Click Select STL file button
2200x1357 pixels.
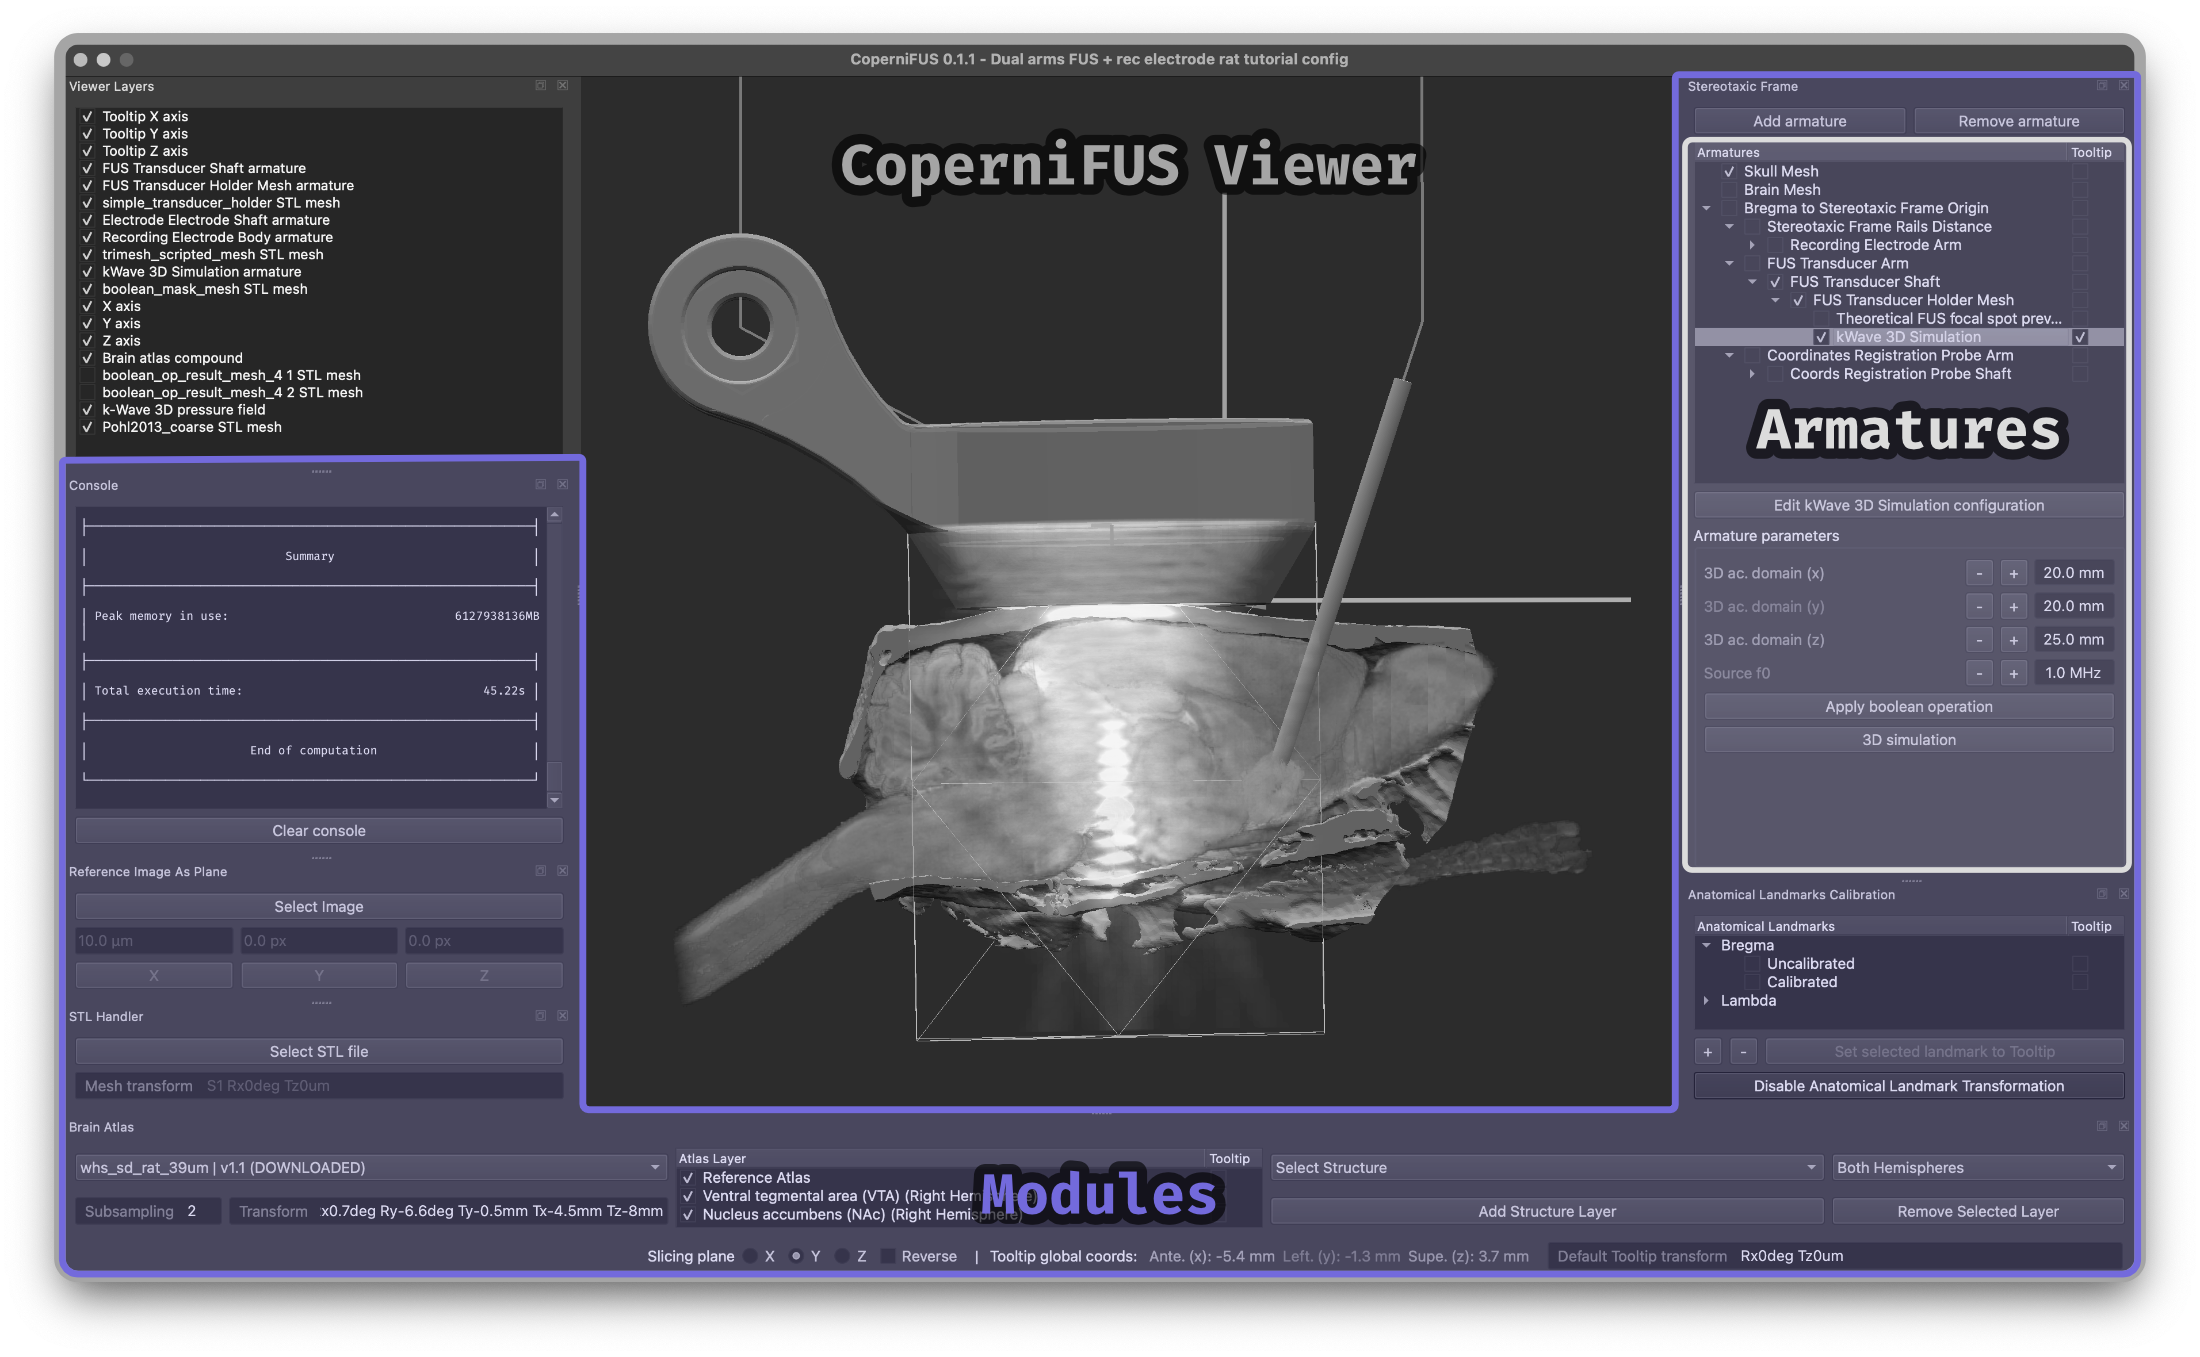tap(319, 1052)
